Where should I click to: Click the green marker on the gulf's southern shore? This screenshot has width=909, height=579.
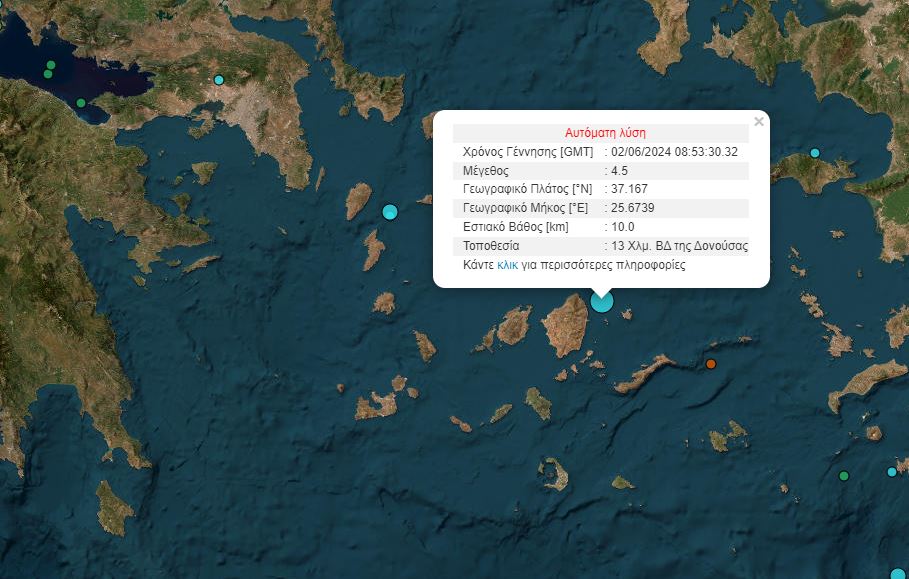(x=81, y=102)
